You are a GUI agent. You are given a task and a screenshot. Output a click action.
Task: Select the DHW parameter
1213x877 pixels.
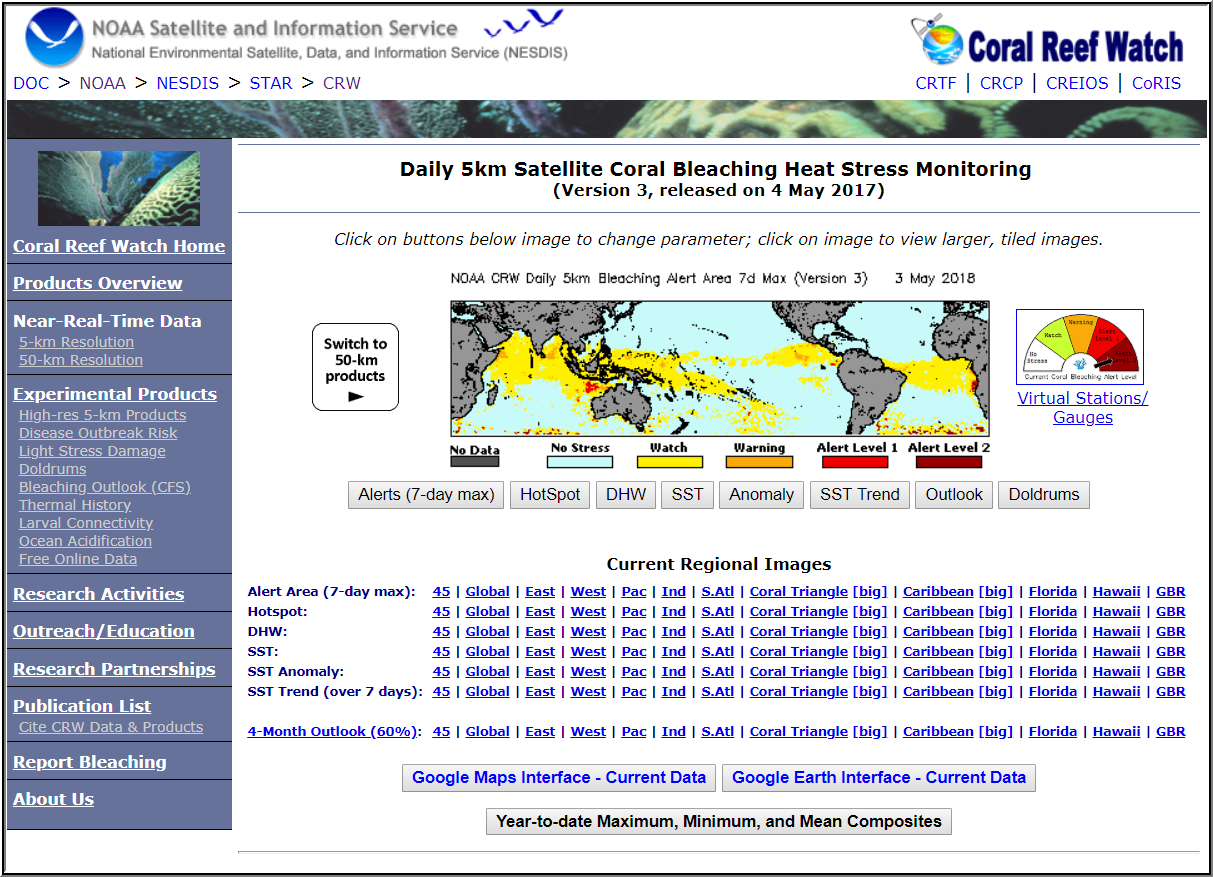625,494
